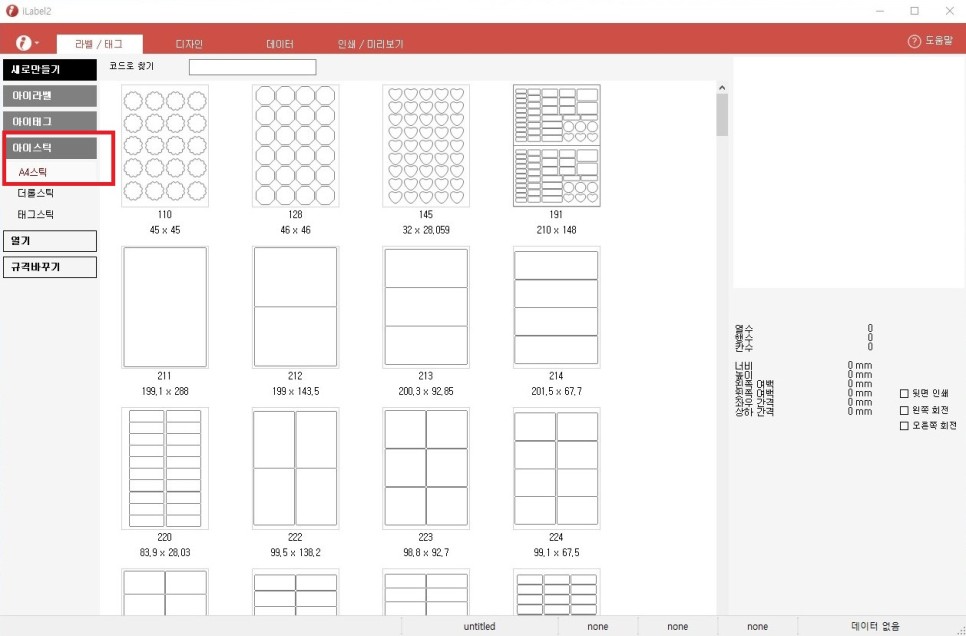Toggle the 오른쪽 회전 checkbox

pos(904,426)
